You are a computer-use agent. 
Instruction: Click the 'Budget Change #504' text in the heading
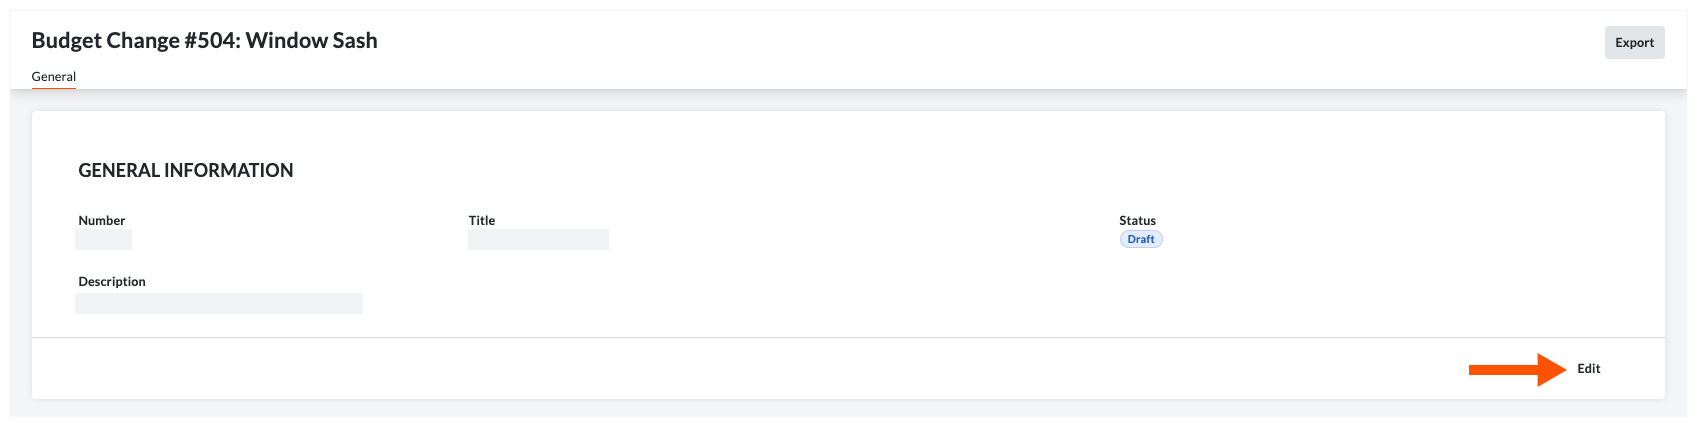(x=134, y=41)
